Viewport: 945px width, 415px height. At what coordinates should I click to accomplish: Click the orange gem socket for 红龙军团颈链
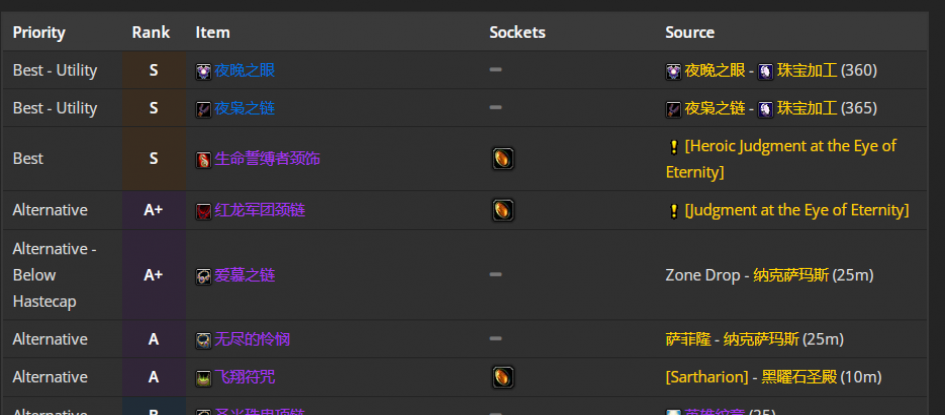point(503,210)
